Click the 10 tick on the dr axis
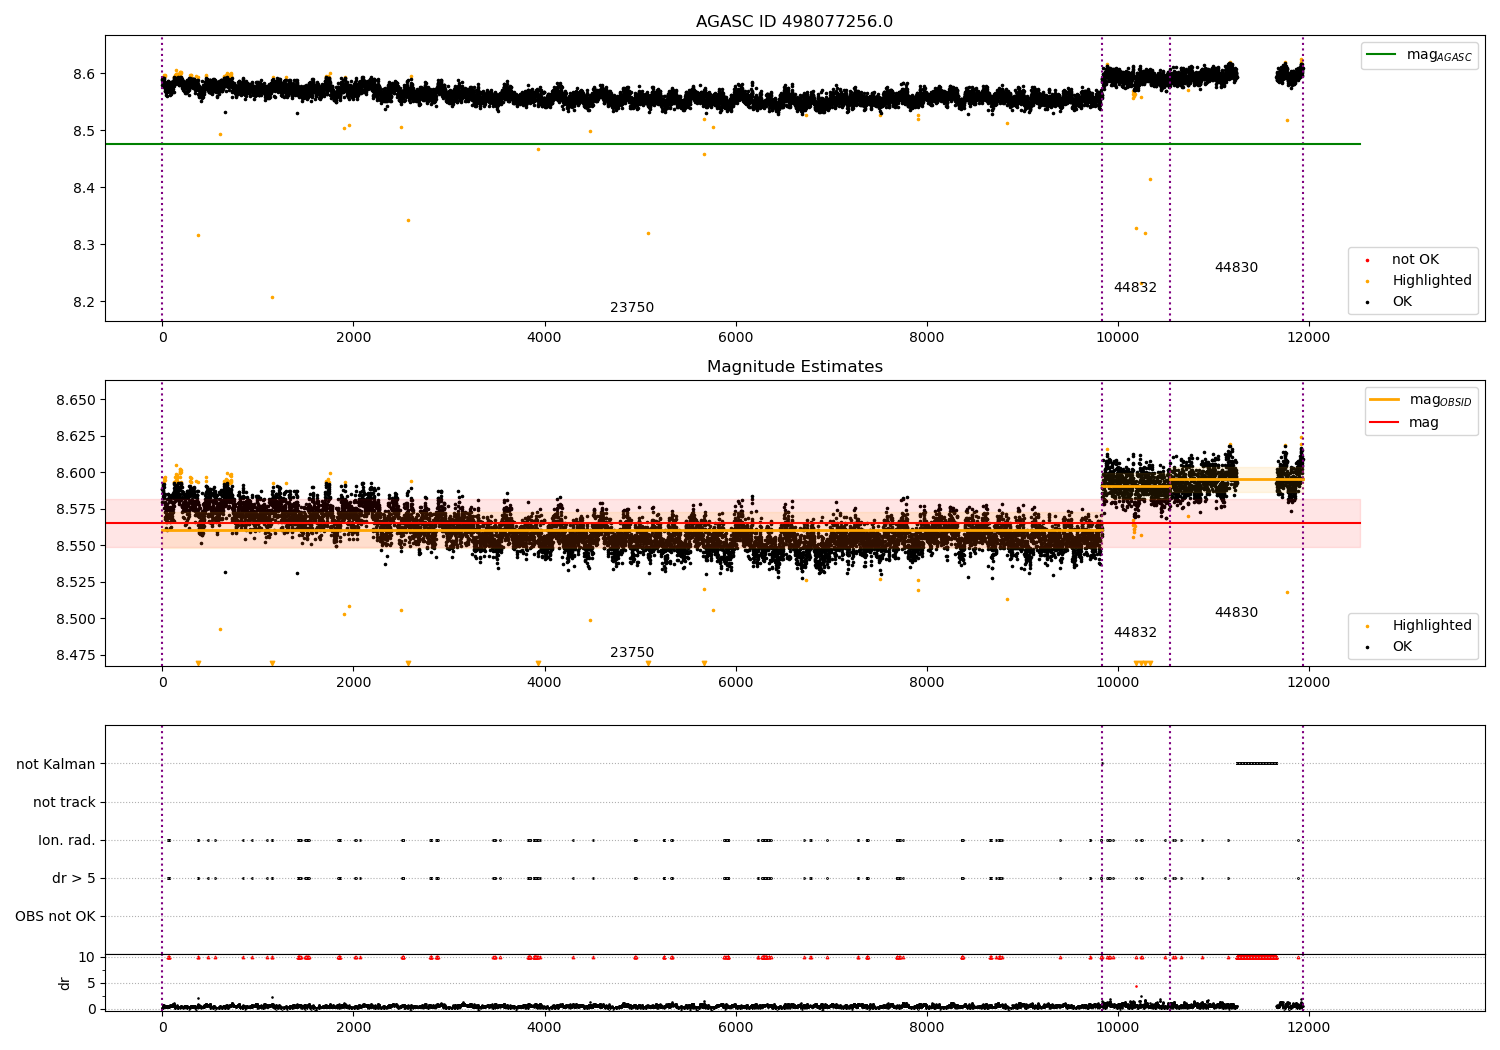 tap(88, 957)
